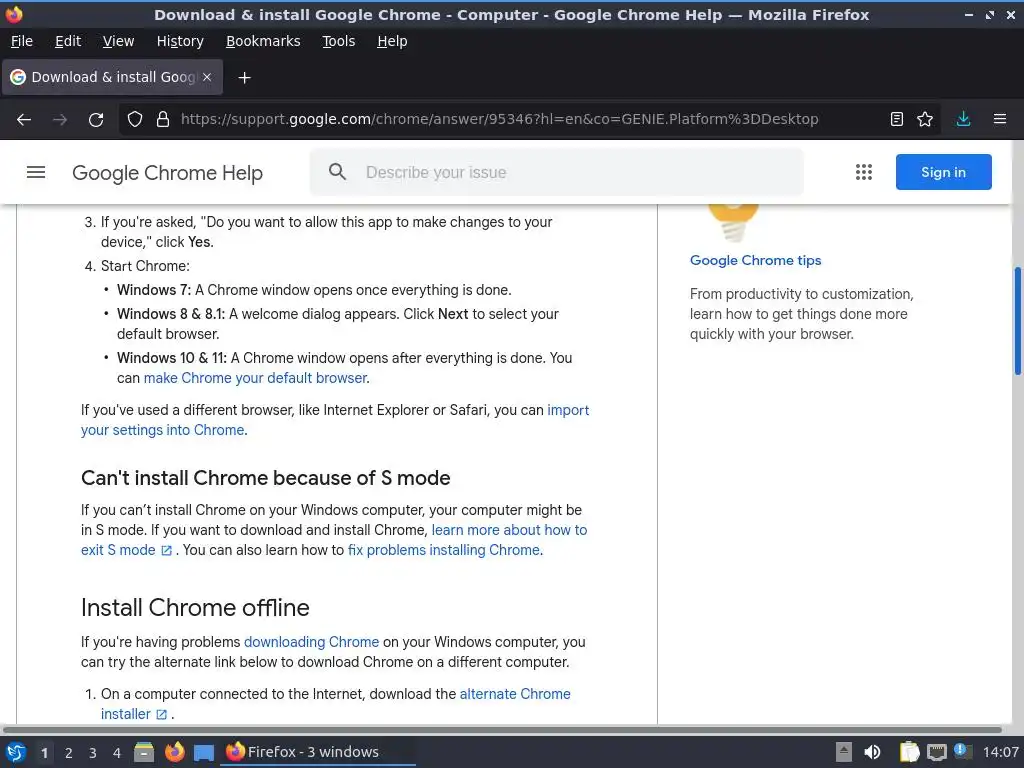Follow the 'downloading Chrome' link
1024x768 pixels.
coord(312,642)
